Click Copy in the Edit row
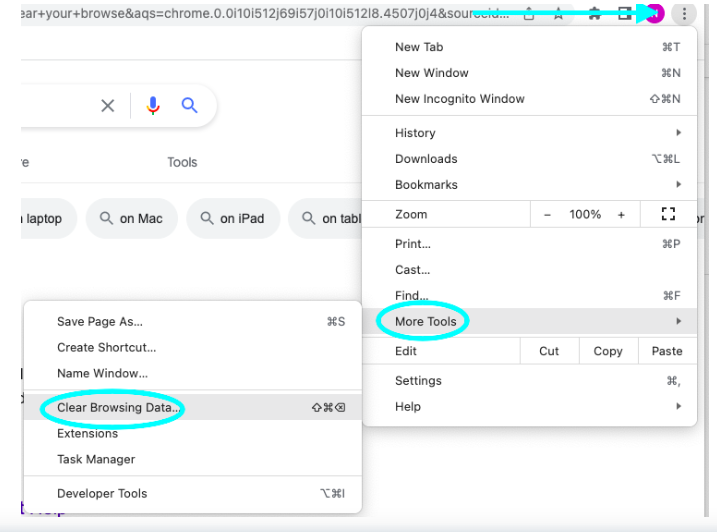The height and width of the screenshot is (532, 717). 608,351
